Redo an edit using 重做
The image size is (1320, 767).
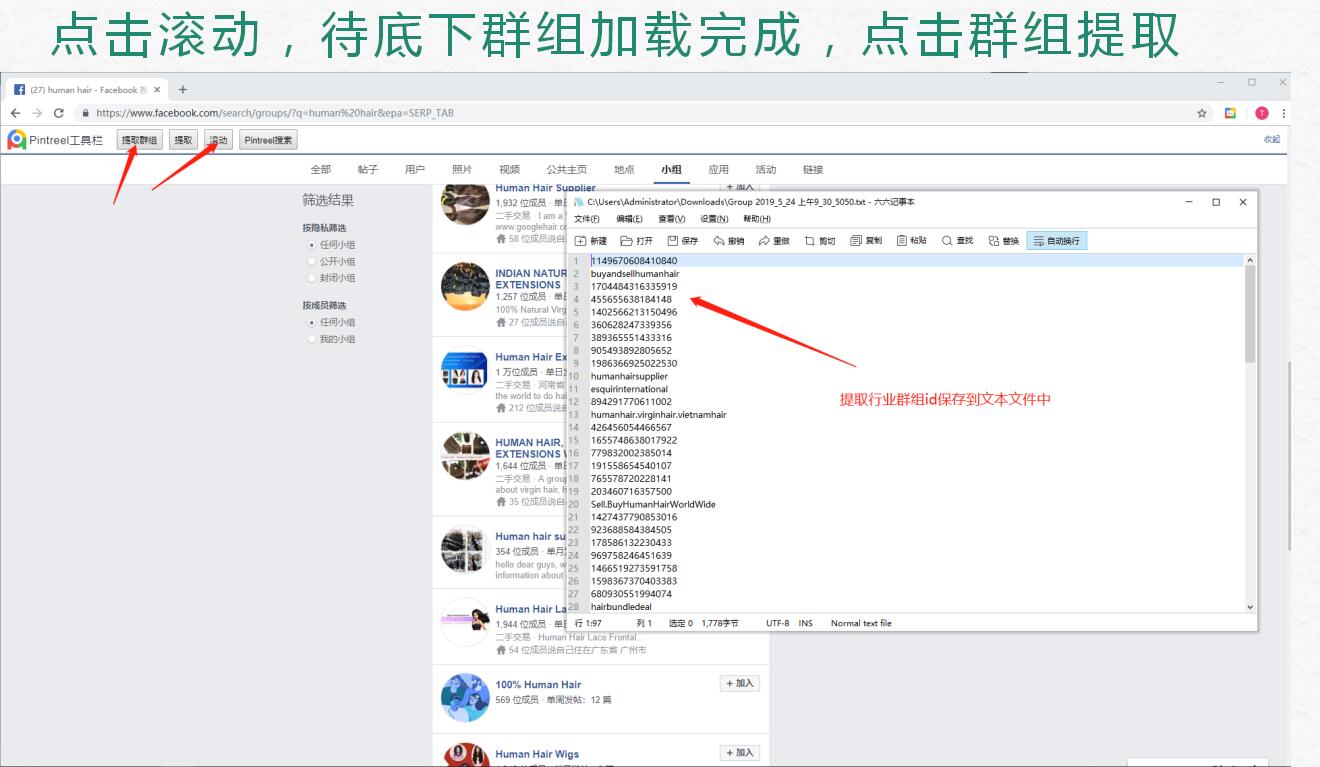tap(772, 240)
